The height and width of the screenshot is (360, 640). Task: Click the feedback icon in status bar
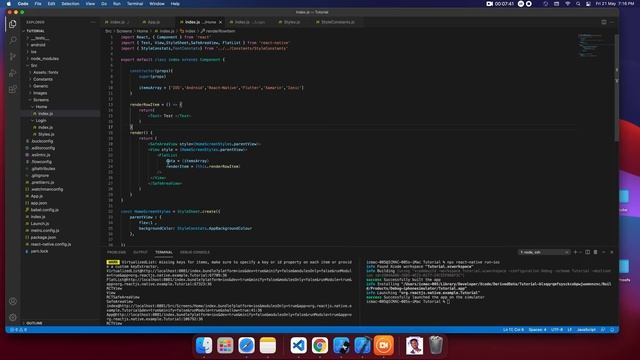click(x=603, y=330)
